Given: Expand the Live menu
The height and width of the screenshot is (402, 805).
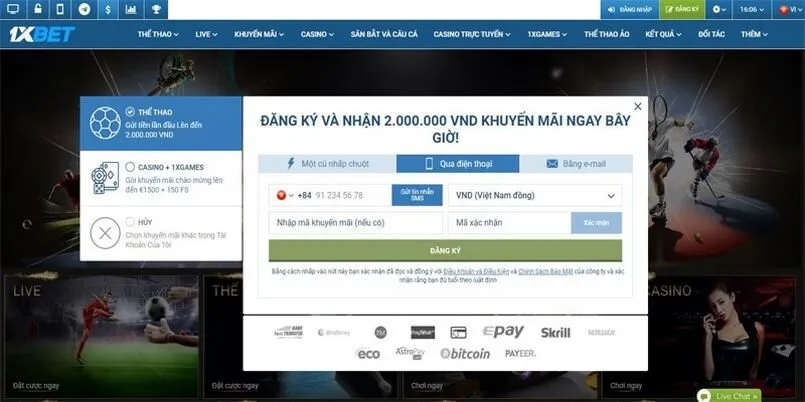Looking at the screenshot, I should [x=206, y=34].
